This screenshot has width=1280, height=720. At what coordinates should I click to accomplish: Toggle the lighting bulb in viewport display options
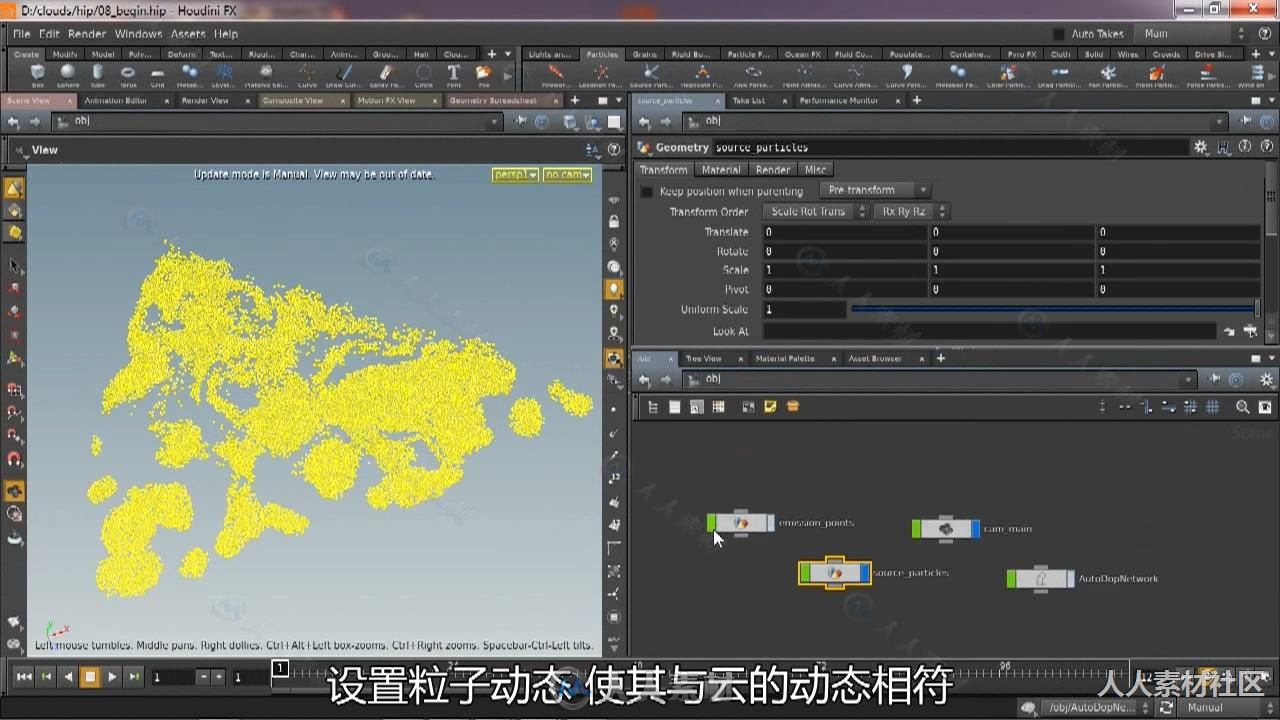click(x=614, y=289)
